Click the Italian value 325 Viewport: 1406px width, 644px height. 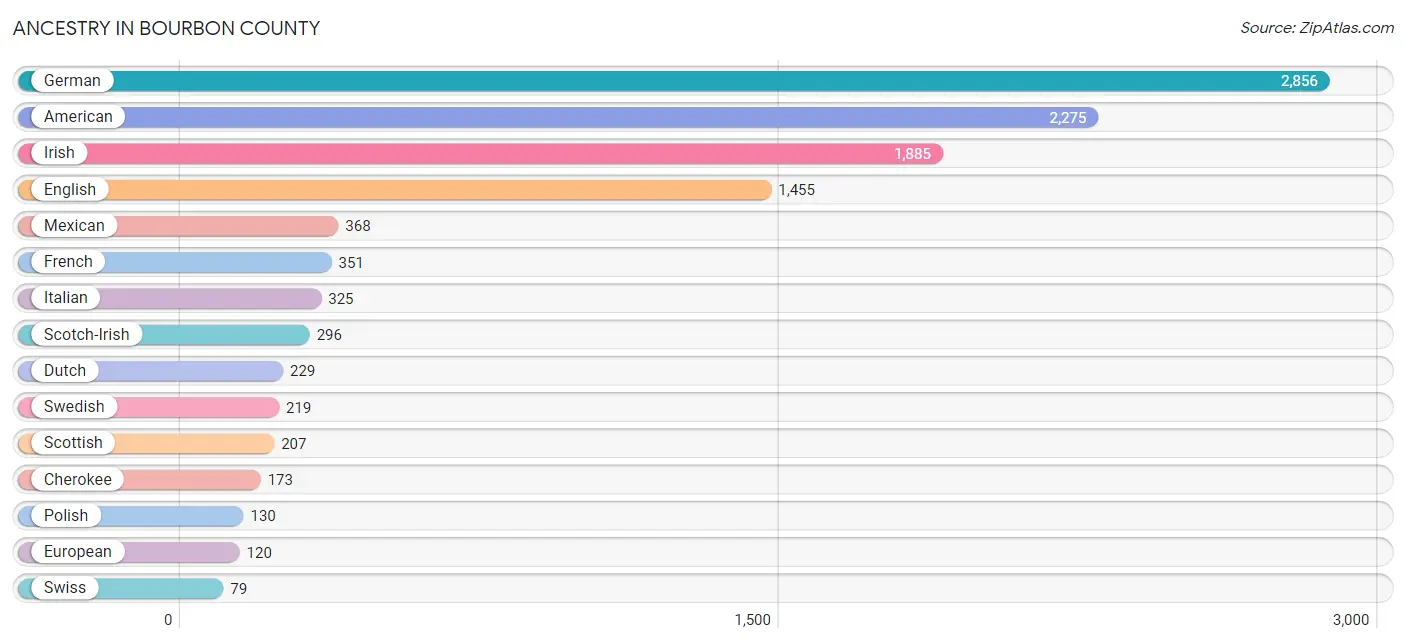[341, 298]
